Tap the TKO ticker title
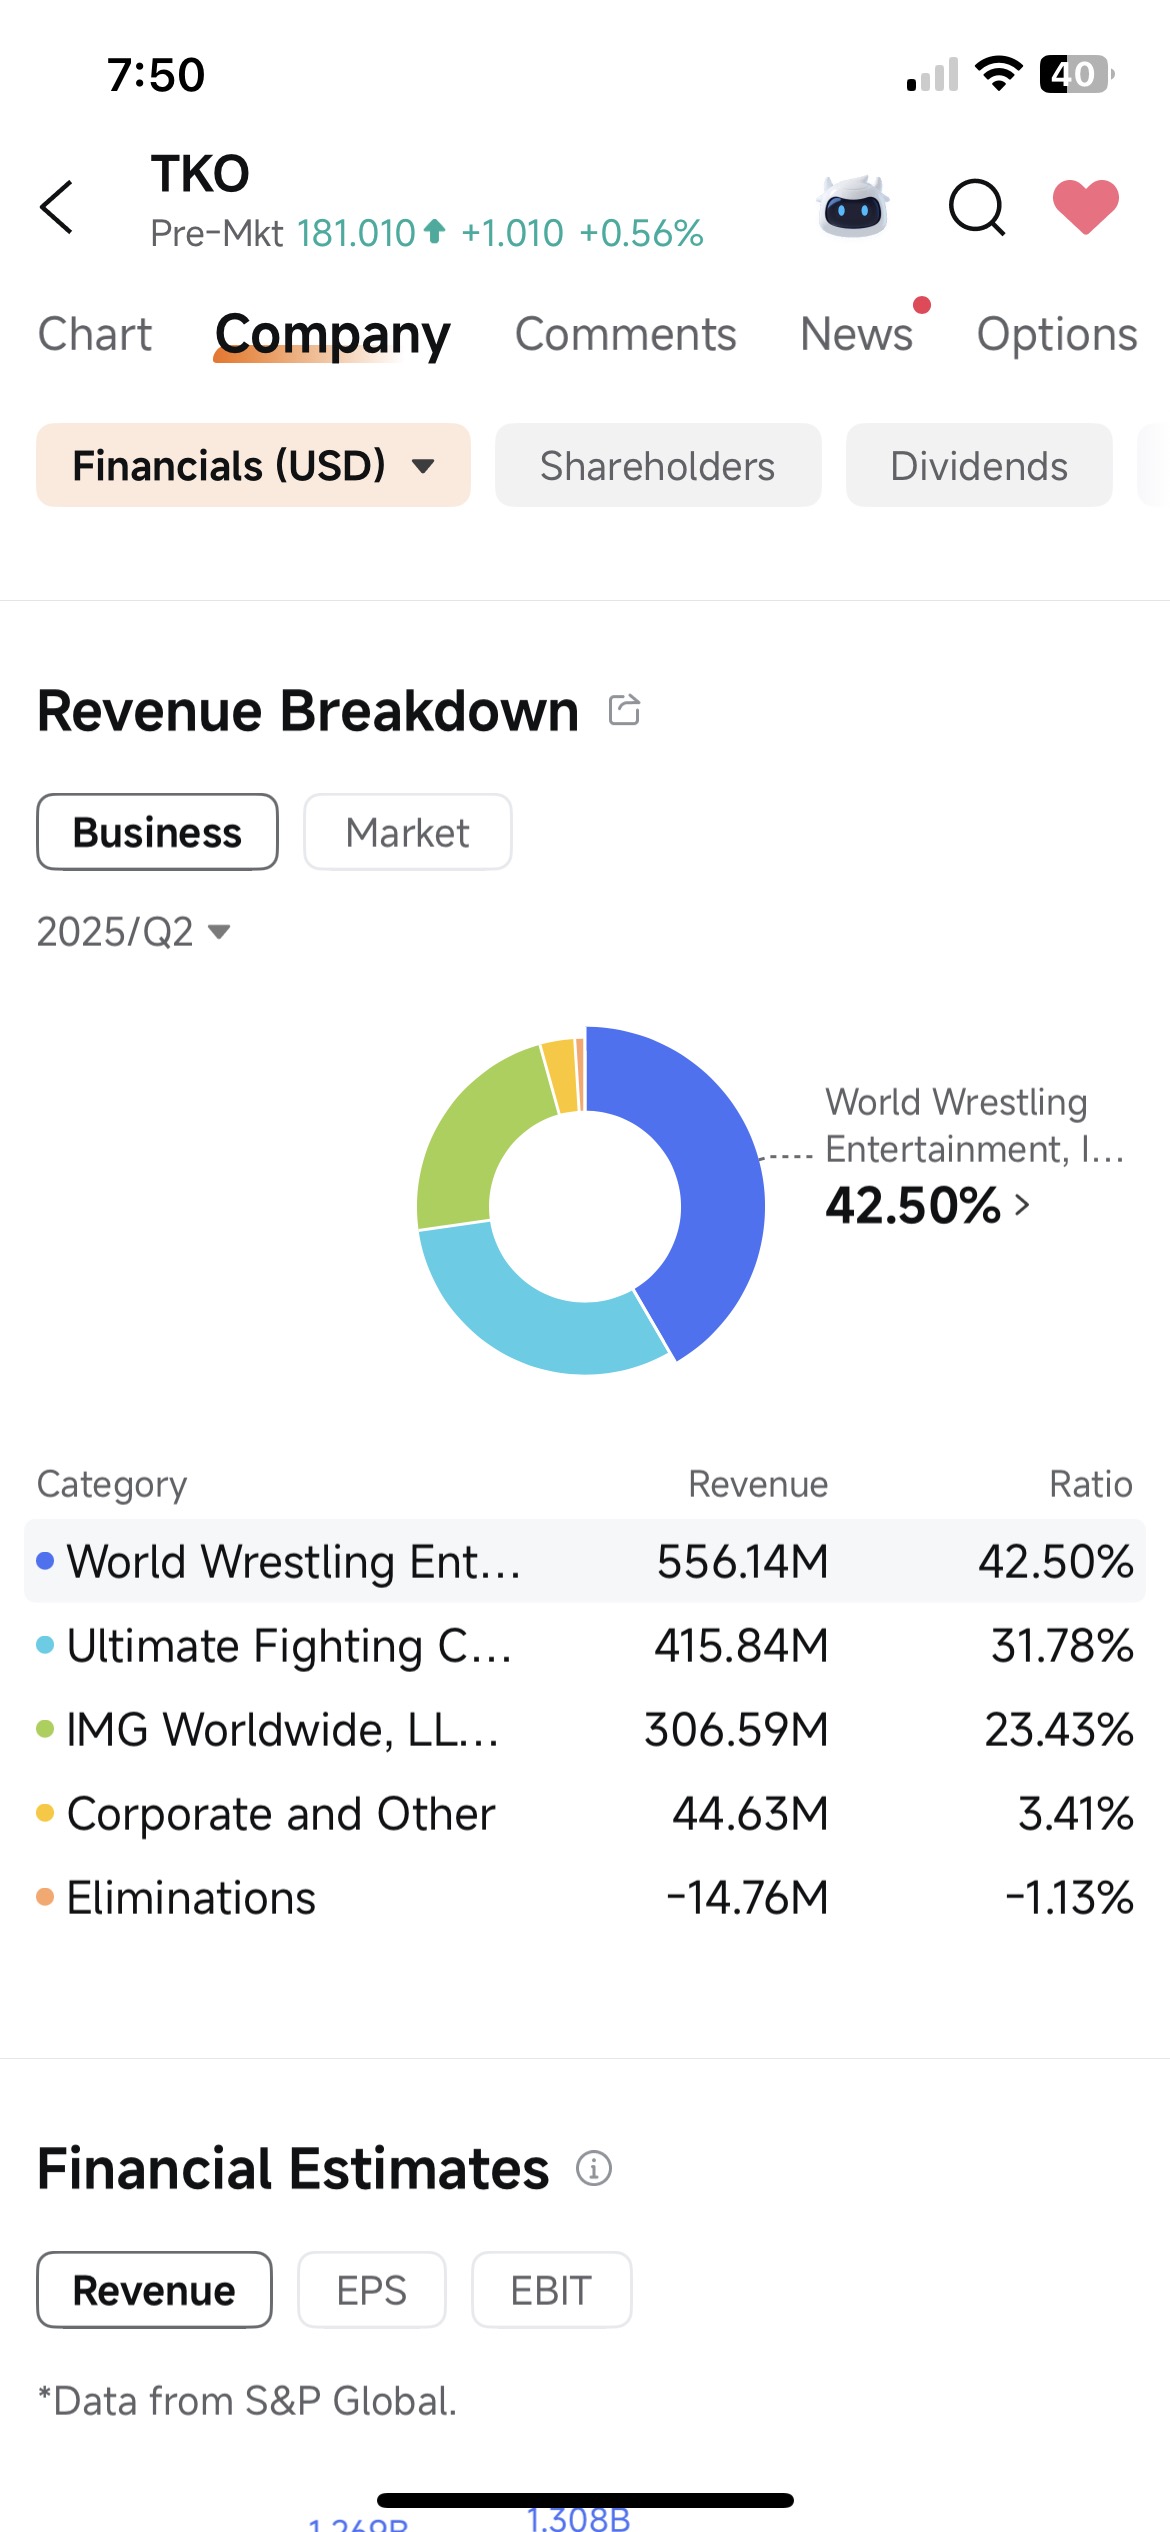Screen dimensions: 1170x2532 pos(200,174)
